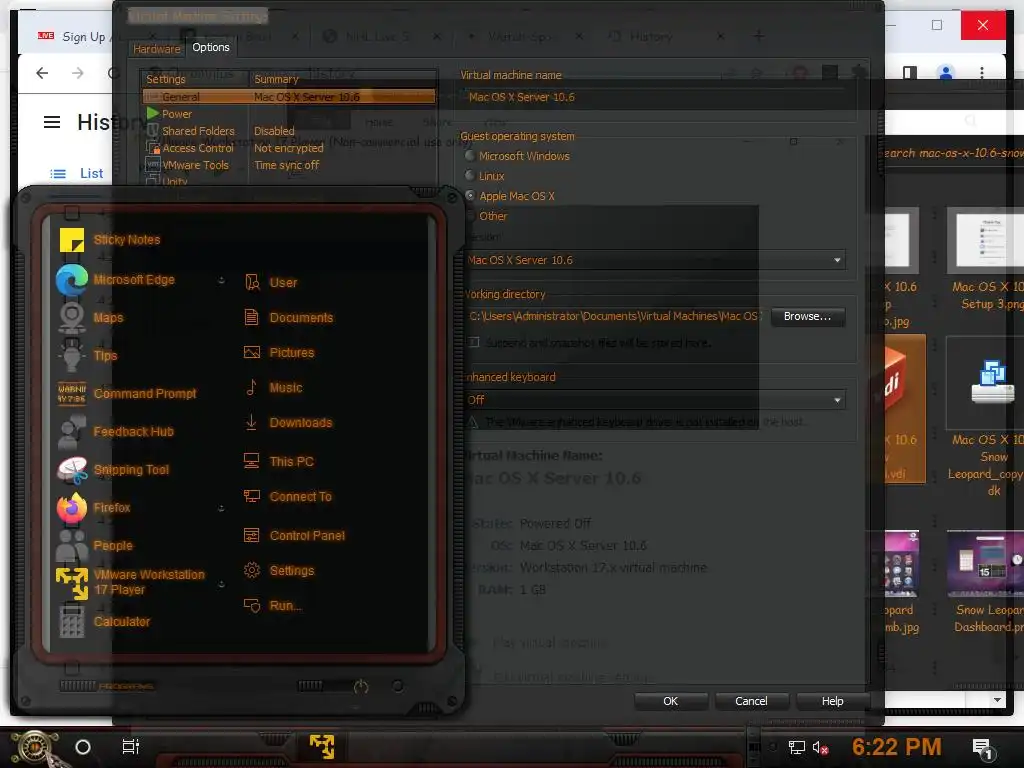Screen dimensions: 1024x768
Task: Open Chrome History hamburger menu
Action: [52, 122]
